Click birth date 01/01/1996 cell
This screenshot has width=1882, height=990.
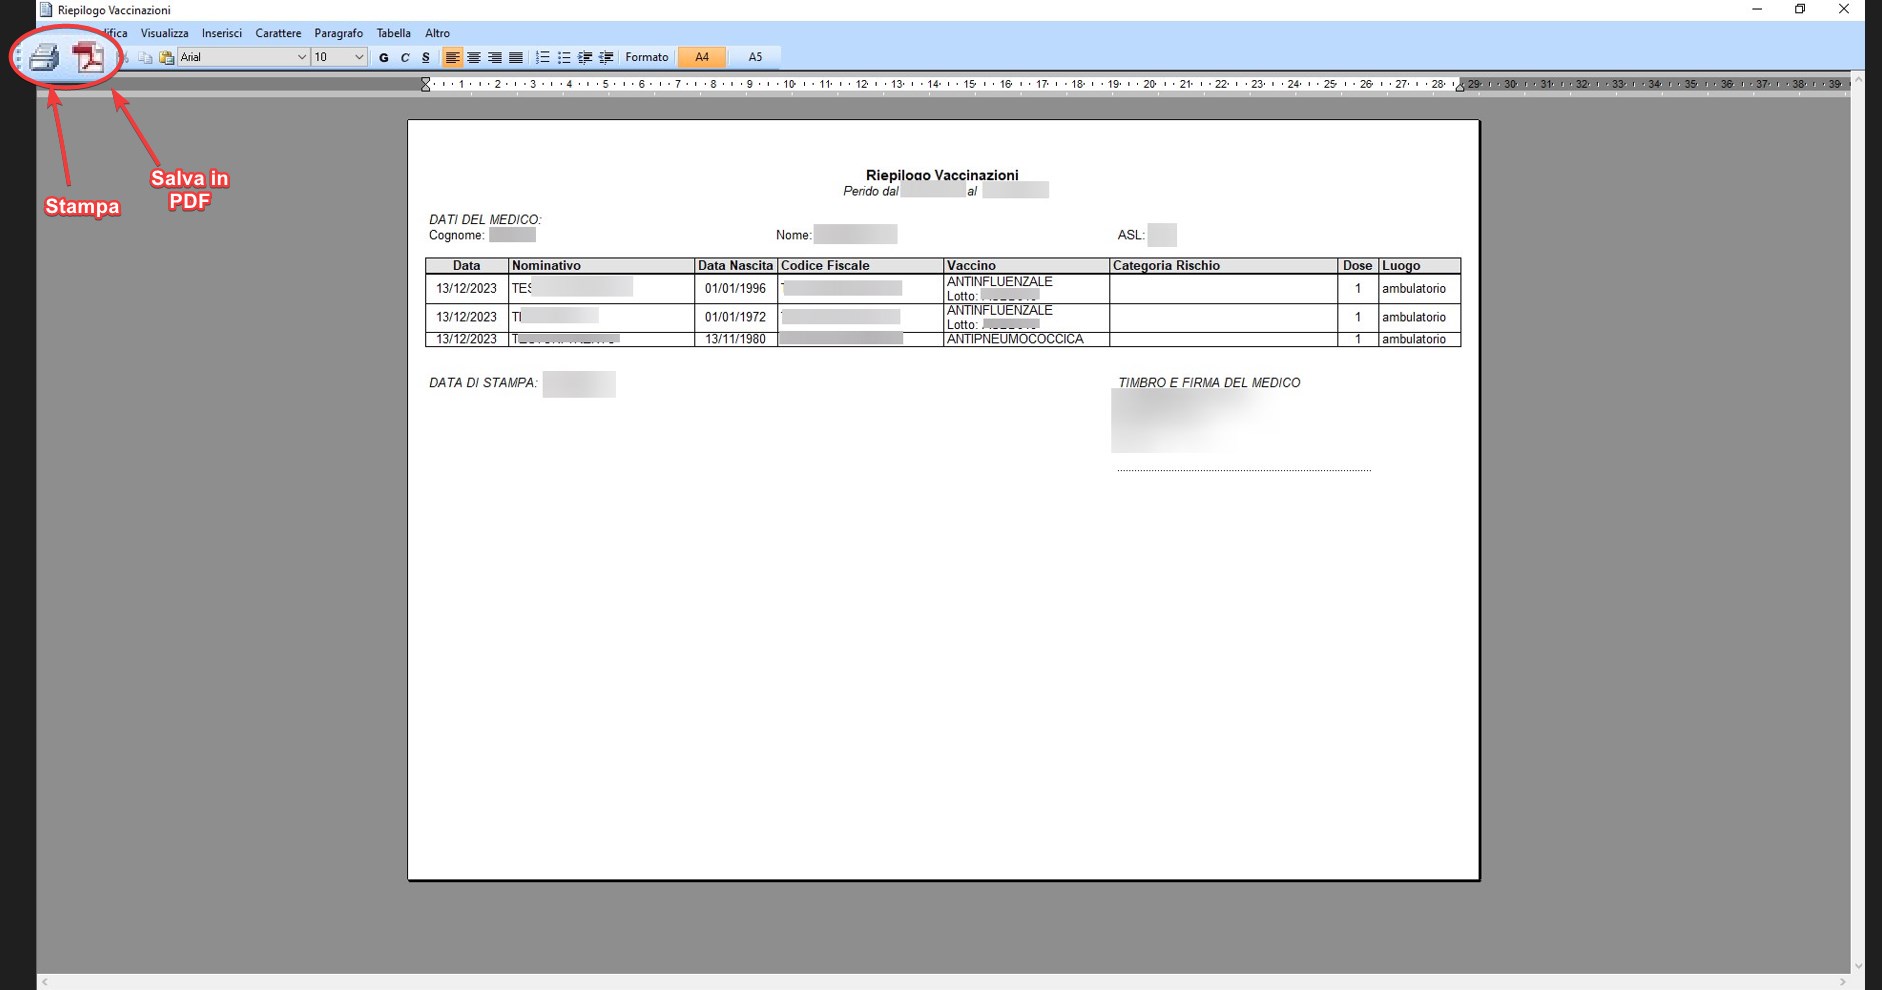pyautogui.click(x=735, y=289)
